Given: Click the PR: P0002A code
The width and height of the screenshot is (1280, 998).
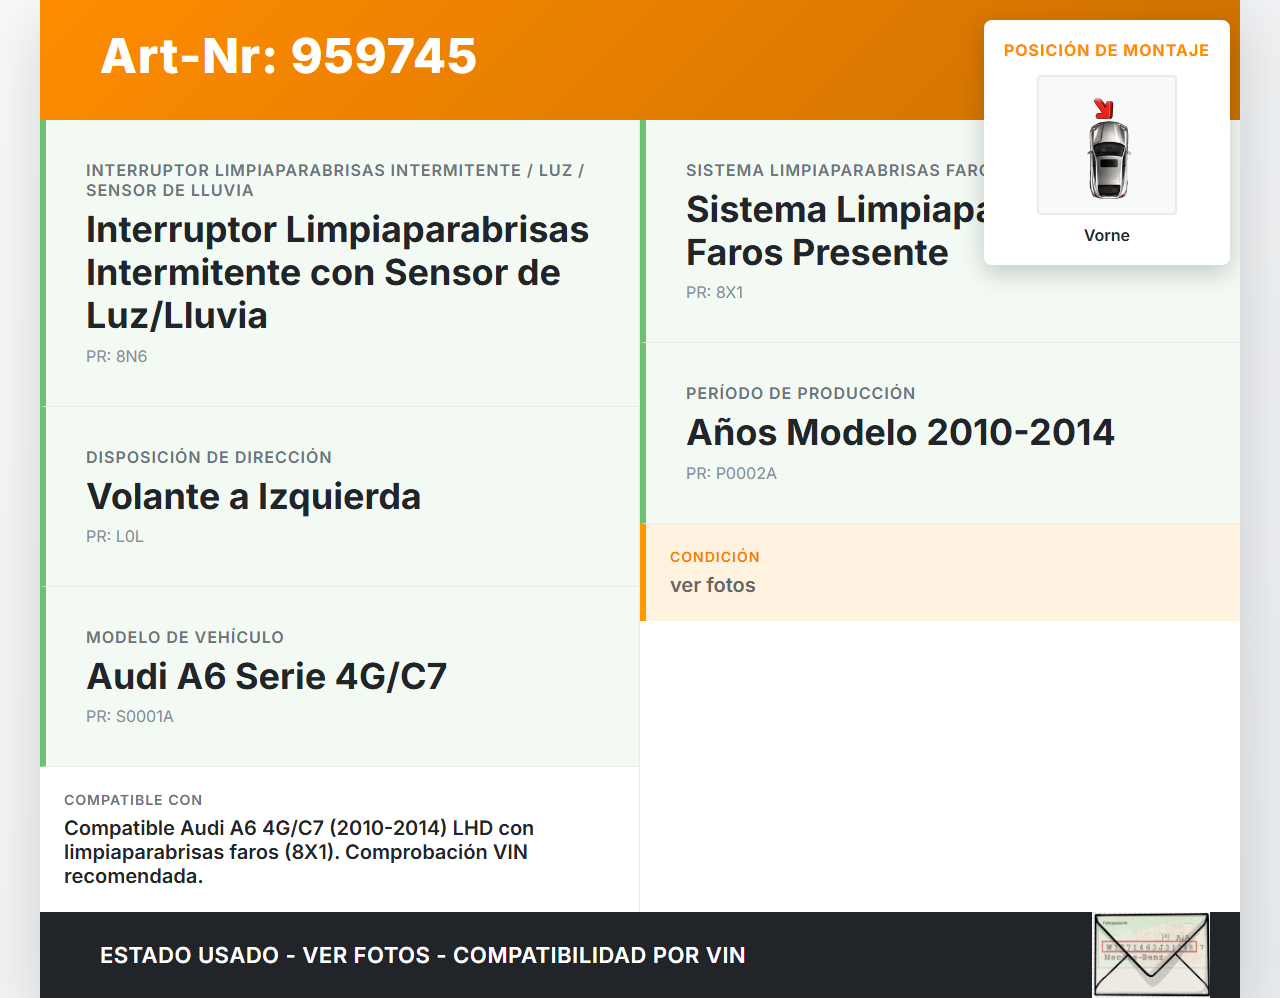Looking at the screenshot, I should click(731, 473).
